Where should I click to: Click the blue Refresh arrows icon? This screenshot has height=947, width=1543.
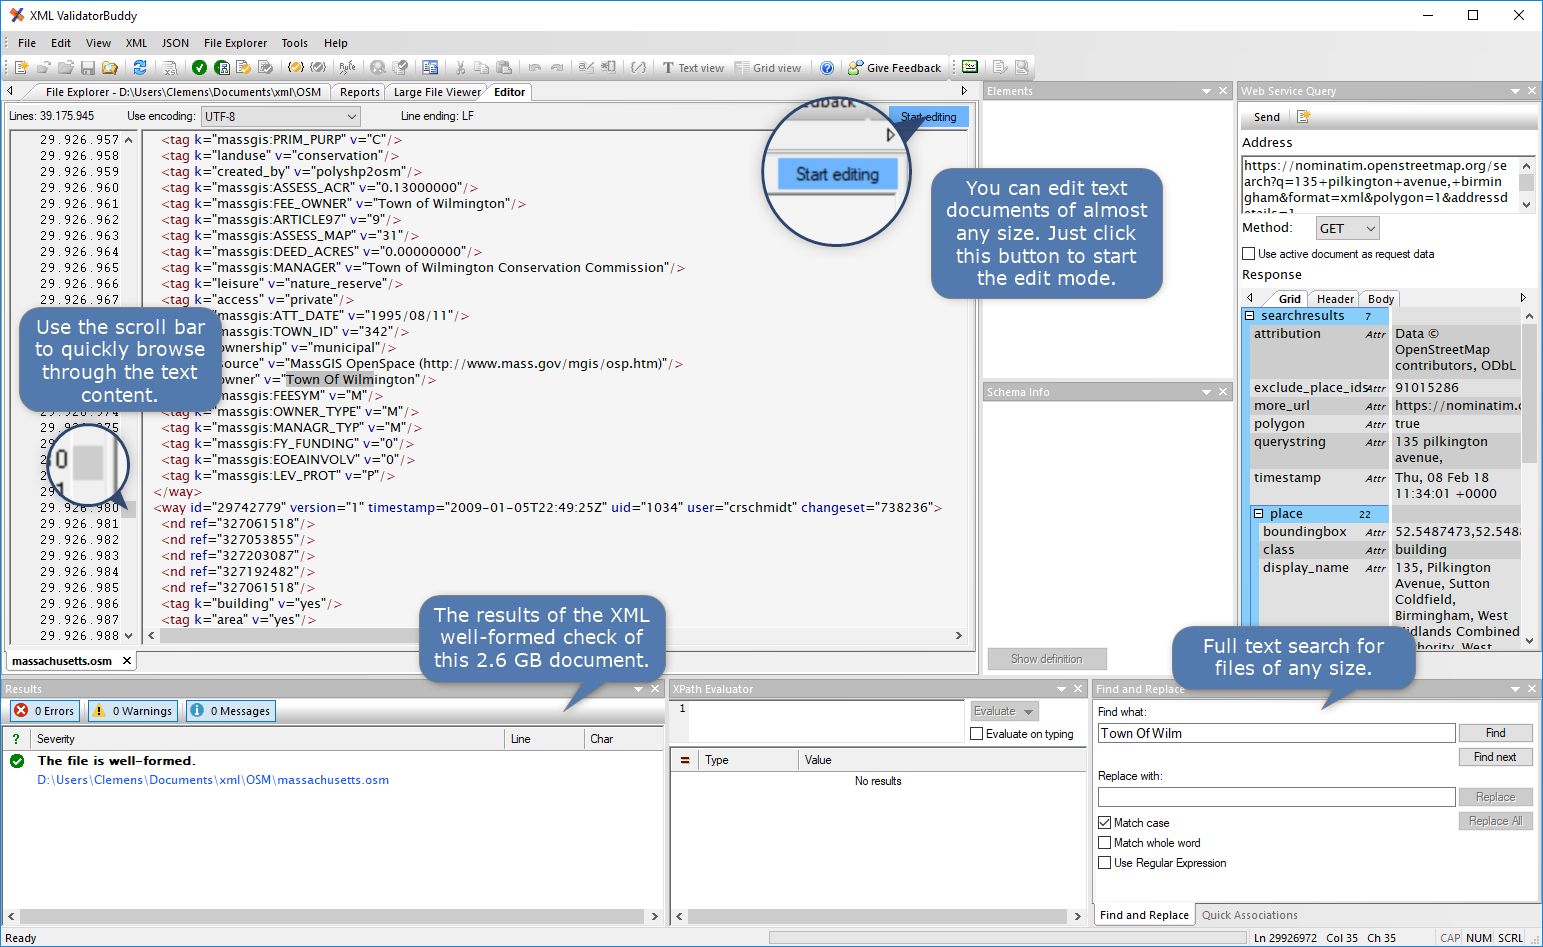pos(140,67)
